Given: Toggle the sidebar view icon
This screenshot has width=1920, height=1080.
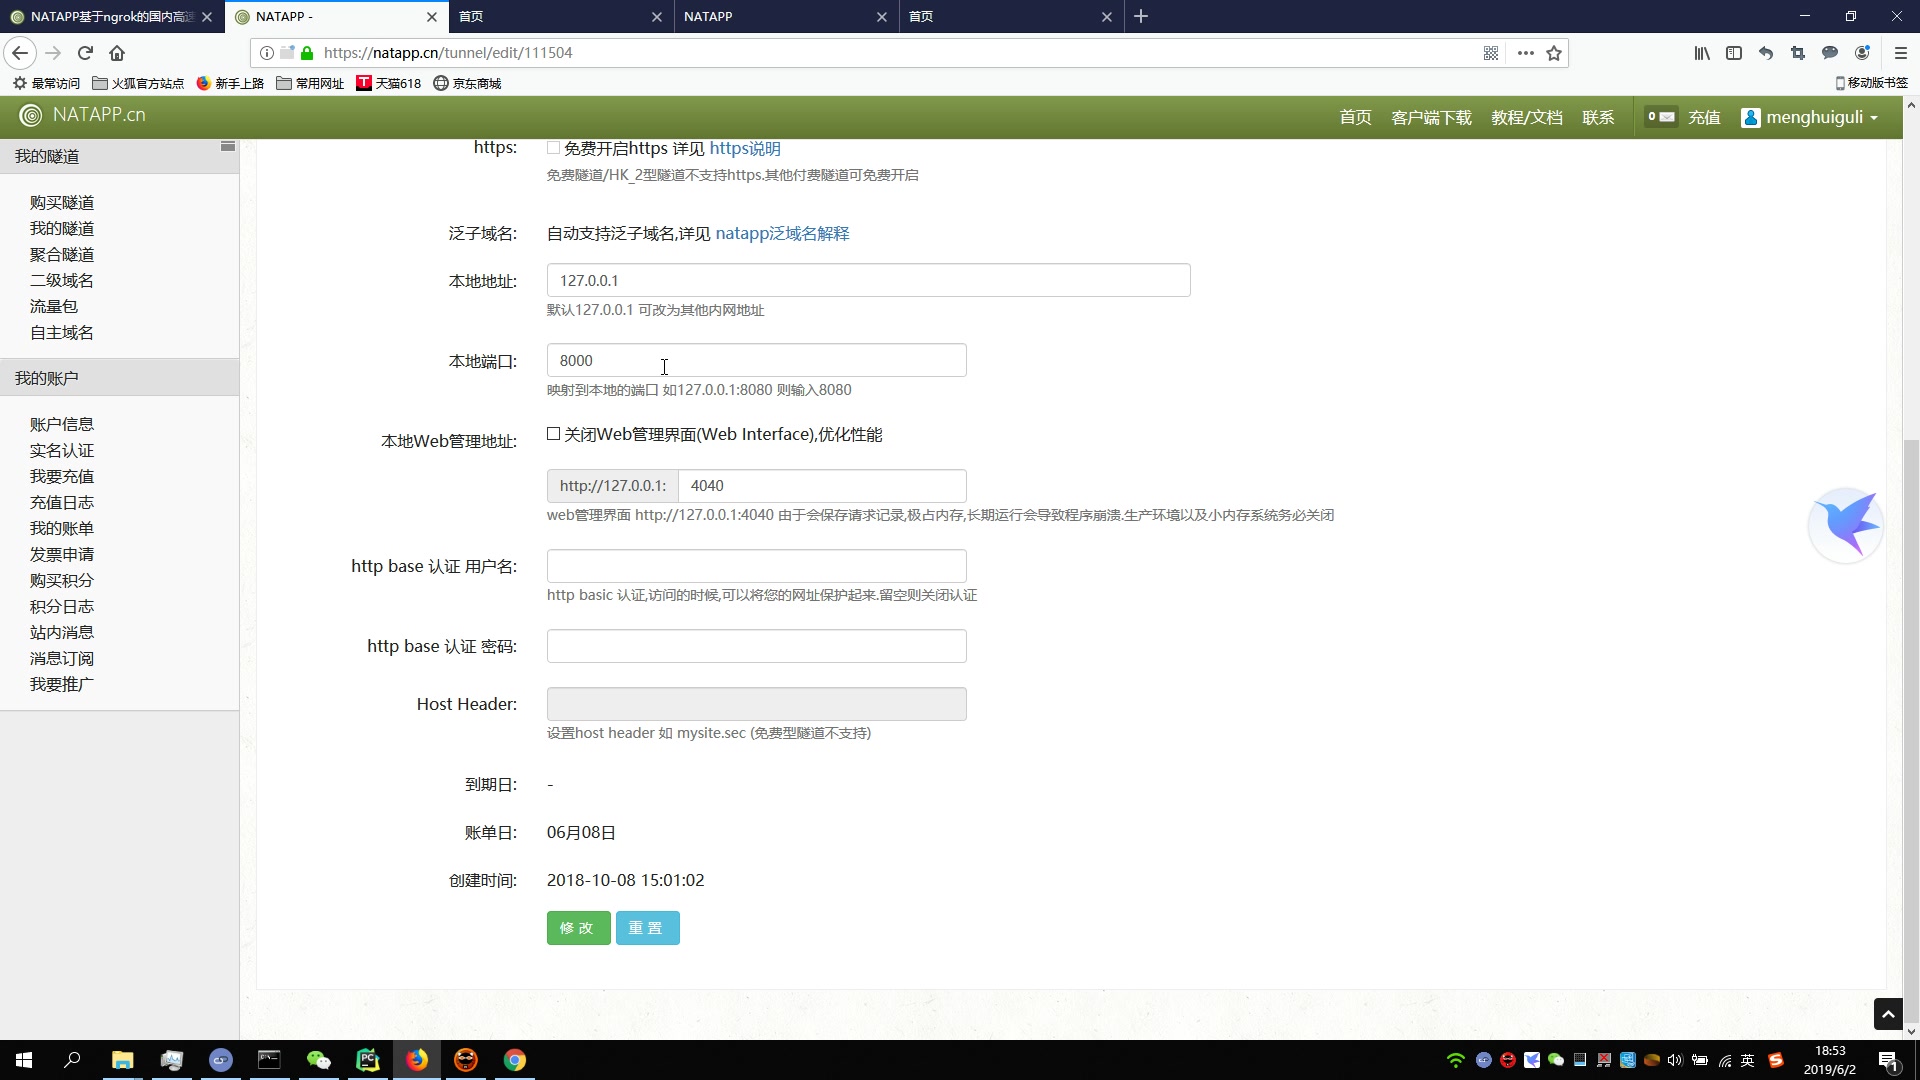Looking at the screenshot, I should [x=1734, y=53].
